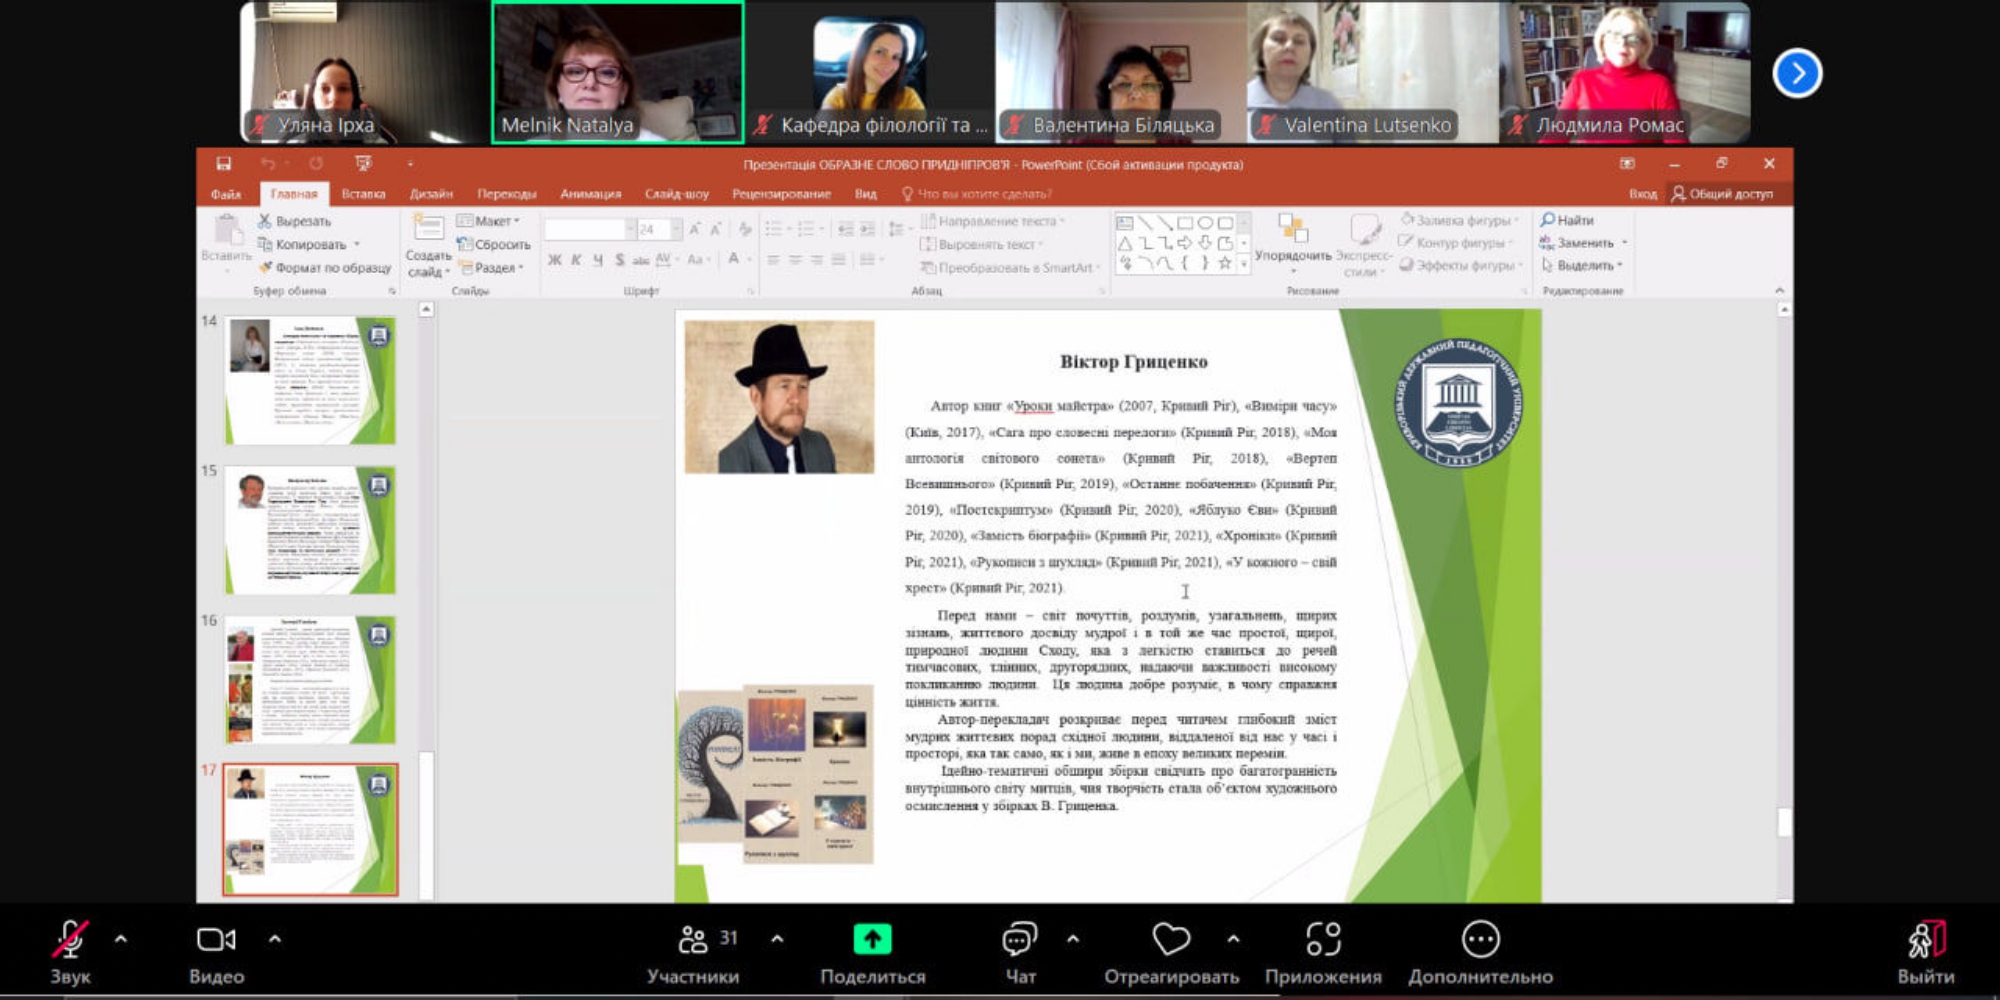Show next participants with blue arrow

[1797, 74]
